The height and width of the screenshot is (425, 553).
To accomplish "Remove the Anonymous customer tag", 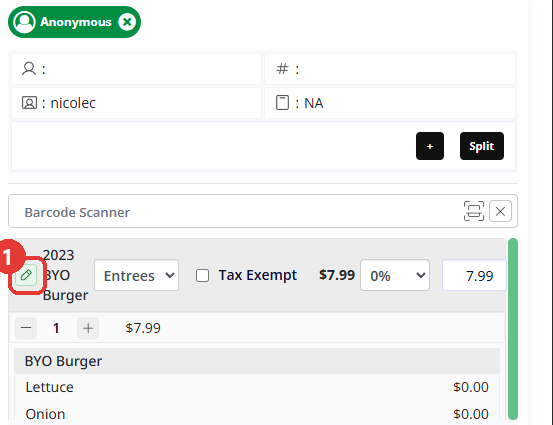I will (127, 22).
